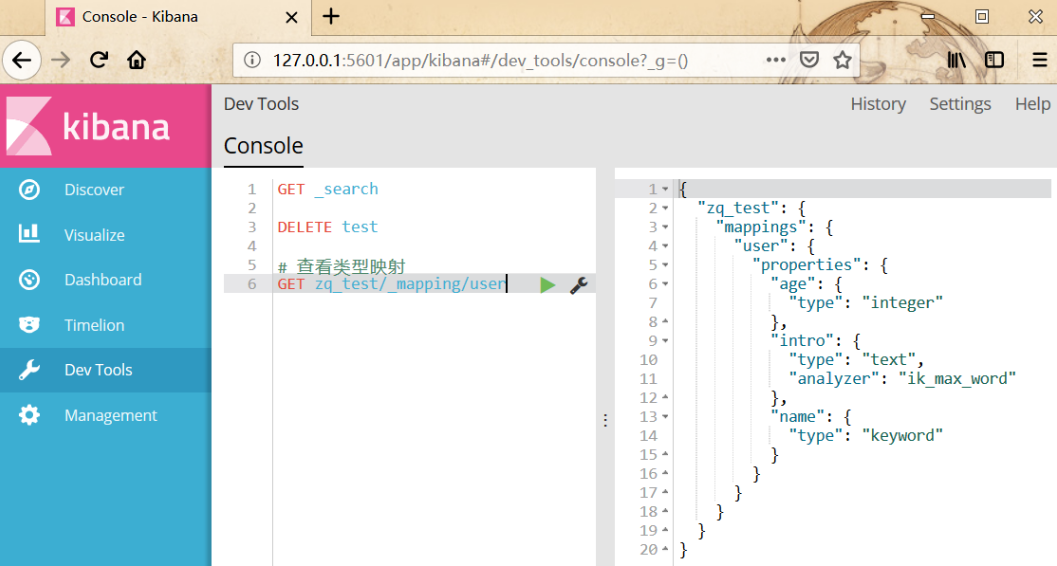Reload the page

[99, 60]
